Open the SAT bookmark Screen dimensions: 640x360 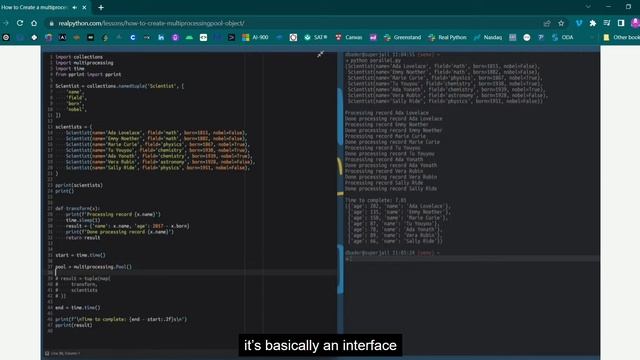pos(316,37)
